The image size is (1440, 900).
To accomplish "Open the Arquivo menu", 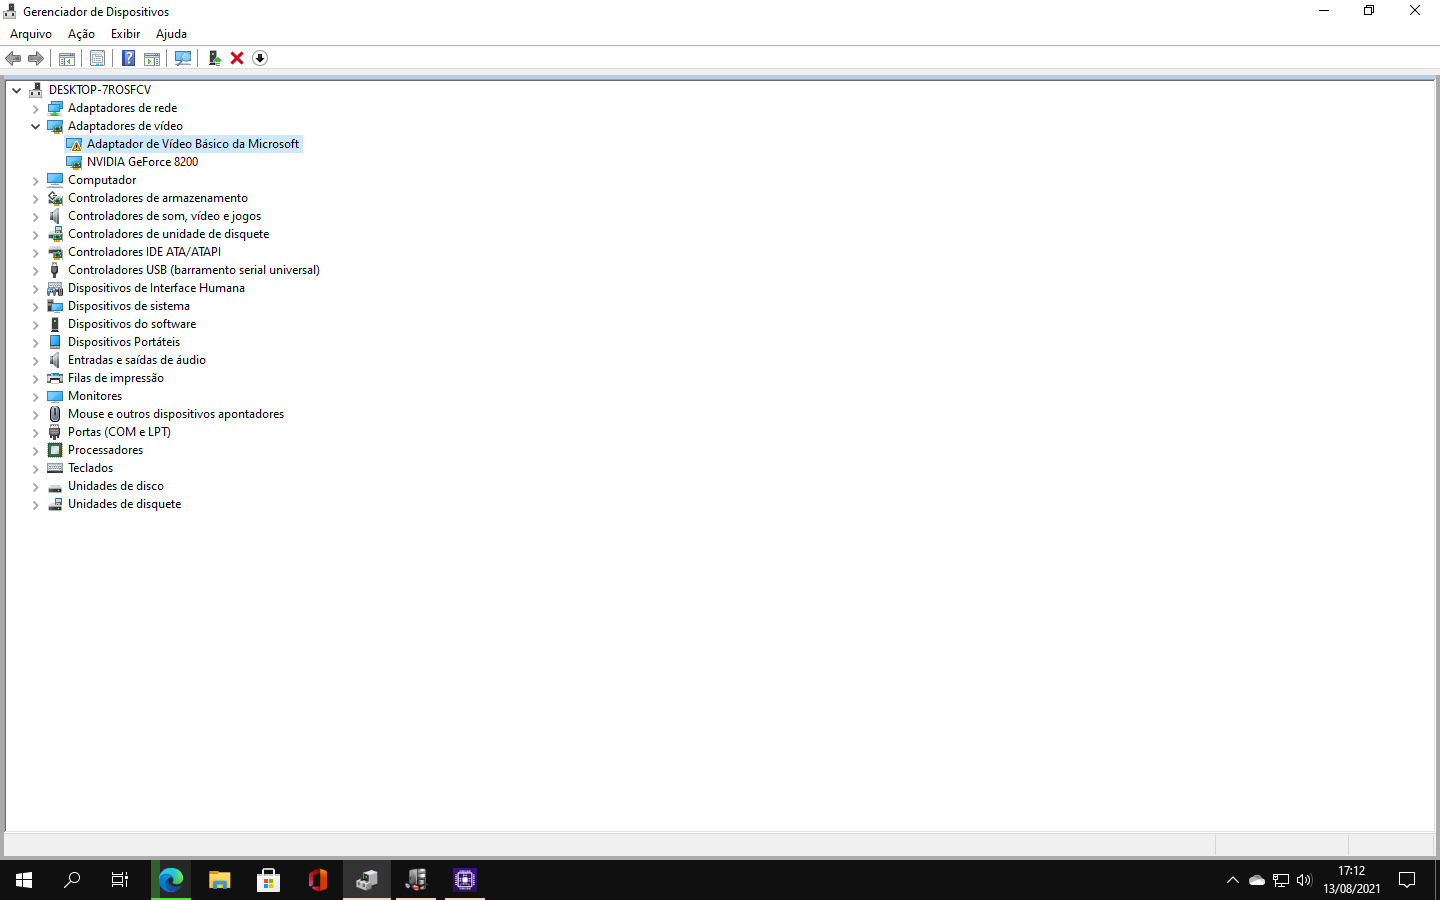I will point(31,34).
